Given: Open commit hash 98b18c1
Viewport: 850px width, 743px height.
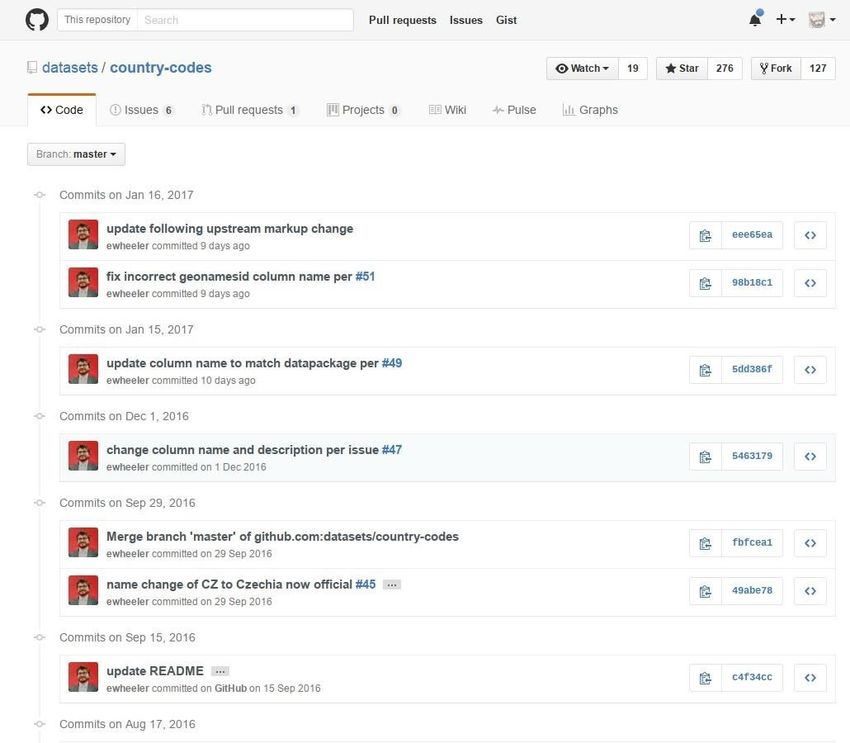Looking at the screenshot, I should pyautogui.click(x=752, y=283).
